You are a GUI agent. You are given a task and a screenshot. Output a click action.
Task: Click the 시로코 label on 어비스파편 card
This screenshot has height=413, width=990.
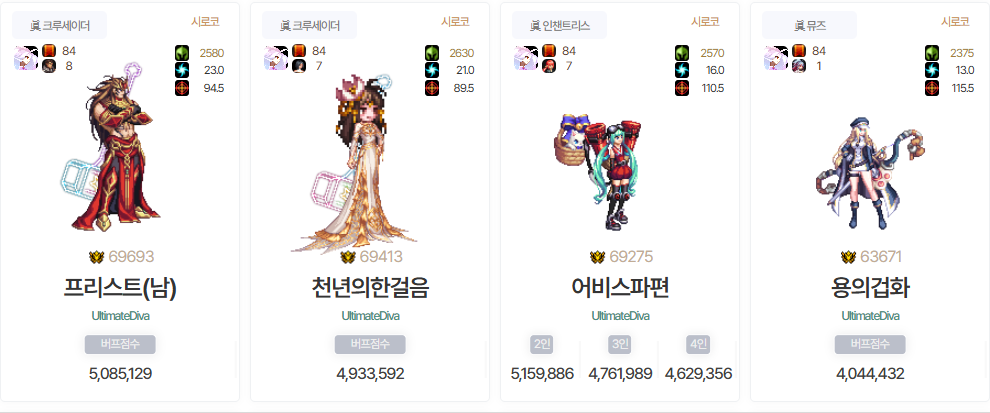705,21
